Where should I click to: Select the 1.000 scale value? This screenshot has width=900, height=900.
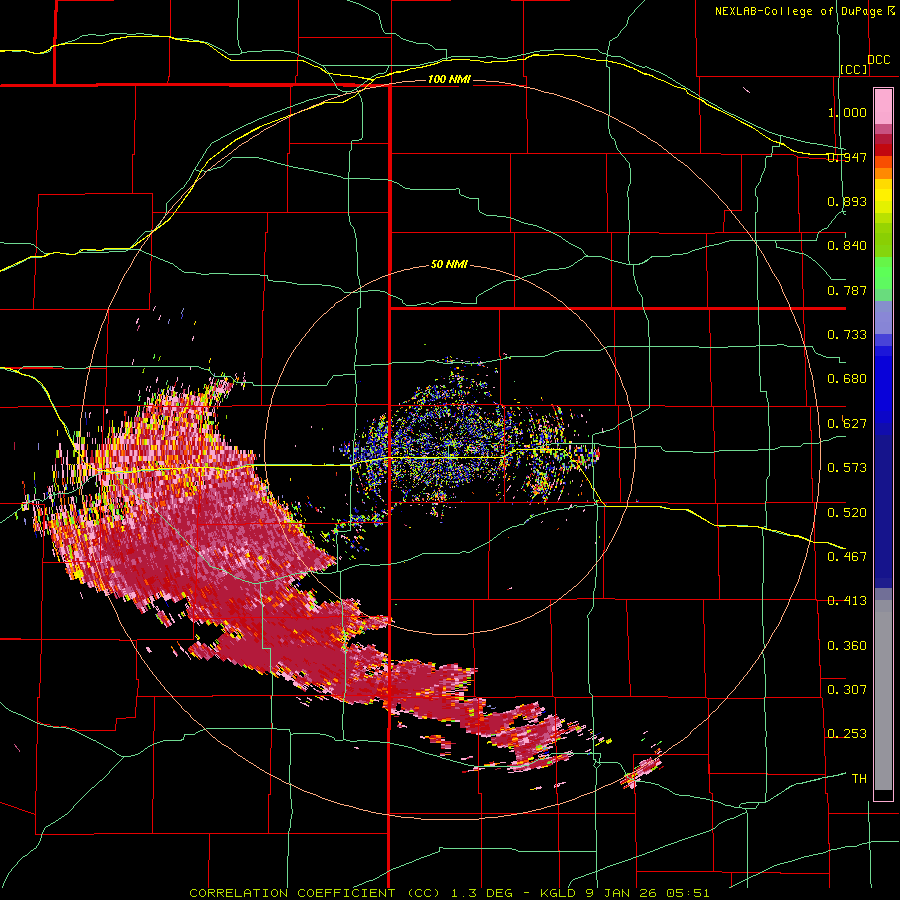(x=847, y=112)
